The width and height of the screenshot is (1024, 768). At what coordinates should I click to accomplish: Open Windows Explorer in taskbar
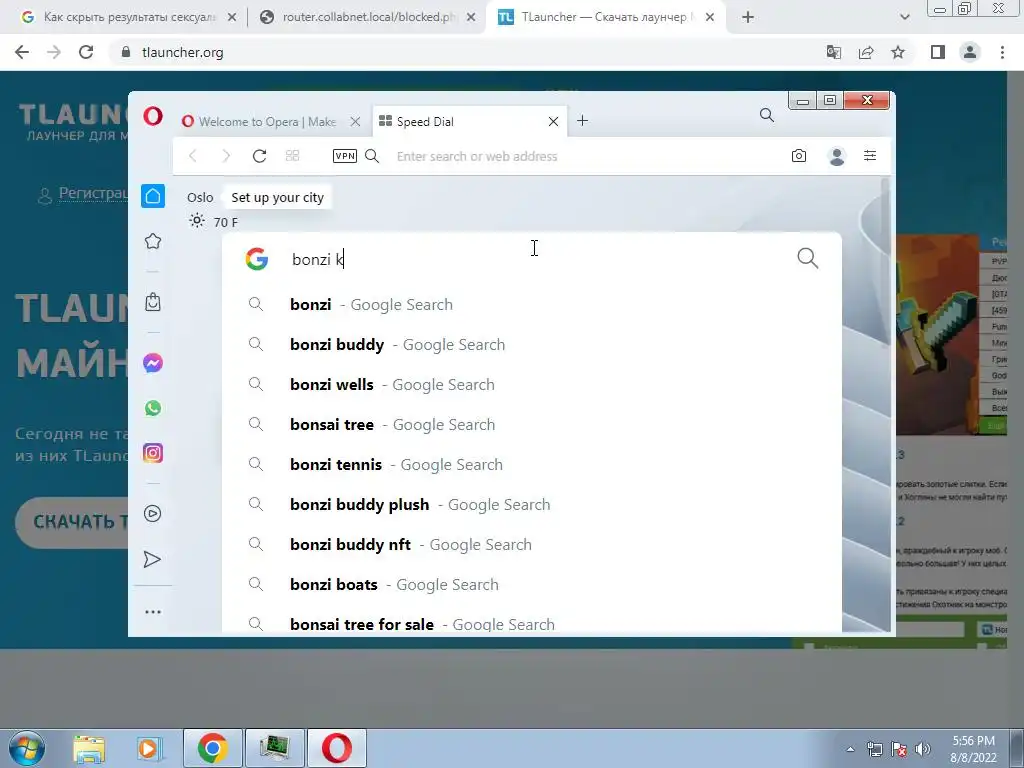89,748
